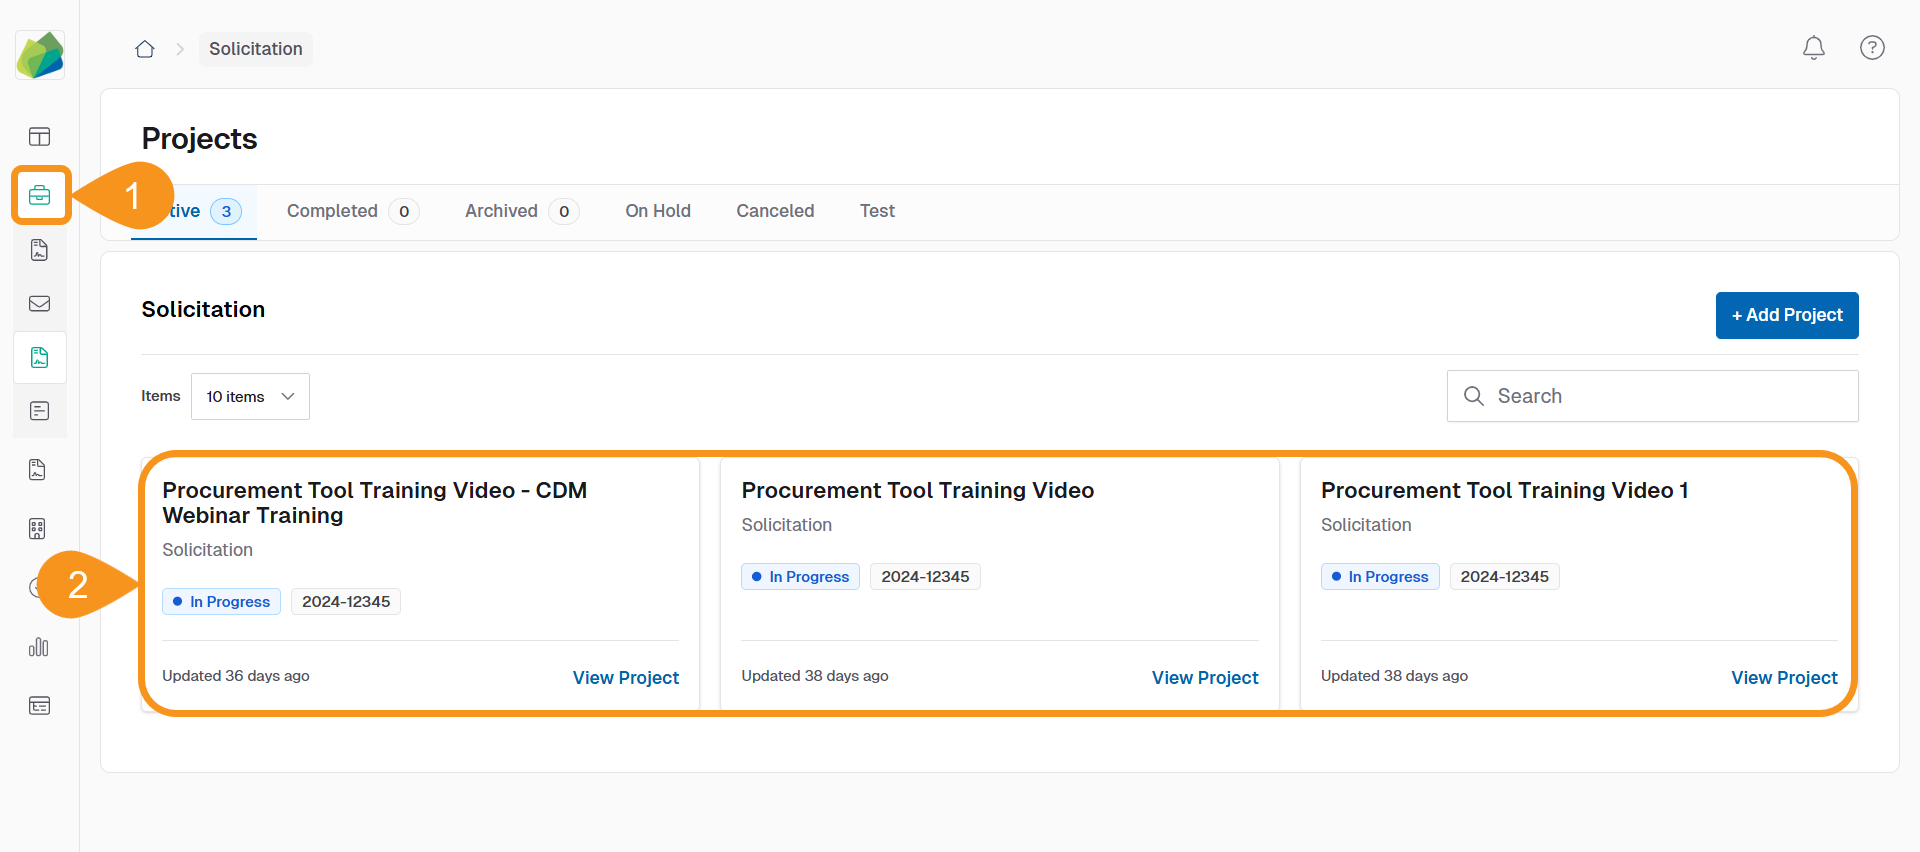Open the bottom card-list icon in sidebar
Image resolution: width=1920 pixels, height=852 pixels.
pos(40,706)
